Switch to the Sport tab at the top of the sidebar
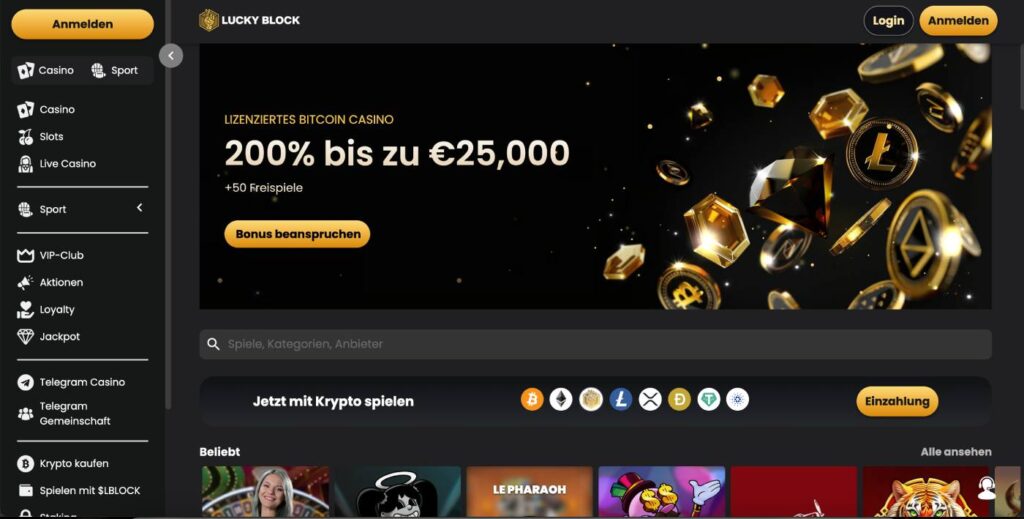The width and height of the screenshot is (1024, 519). (115, 71)
